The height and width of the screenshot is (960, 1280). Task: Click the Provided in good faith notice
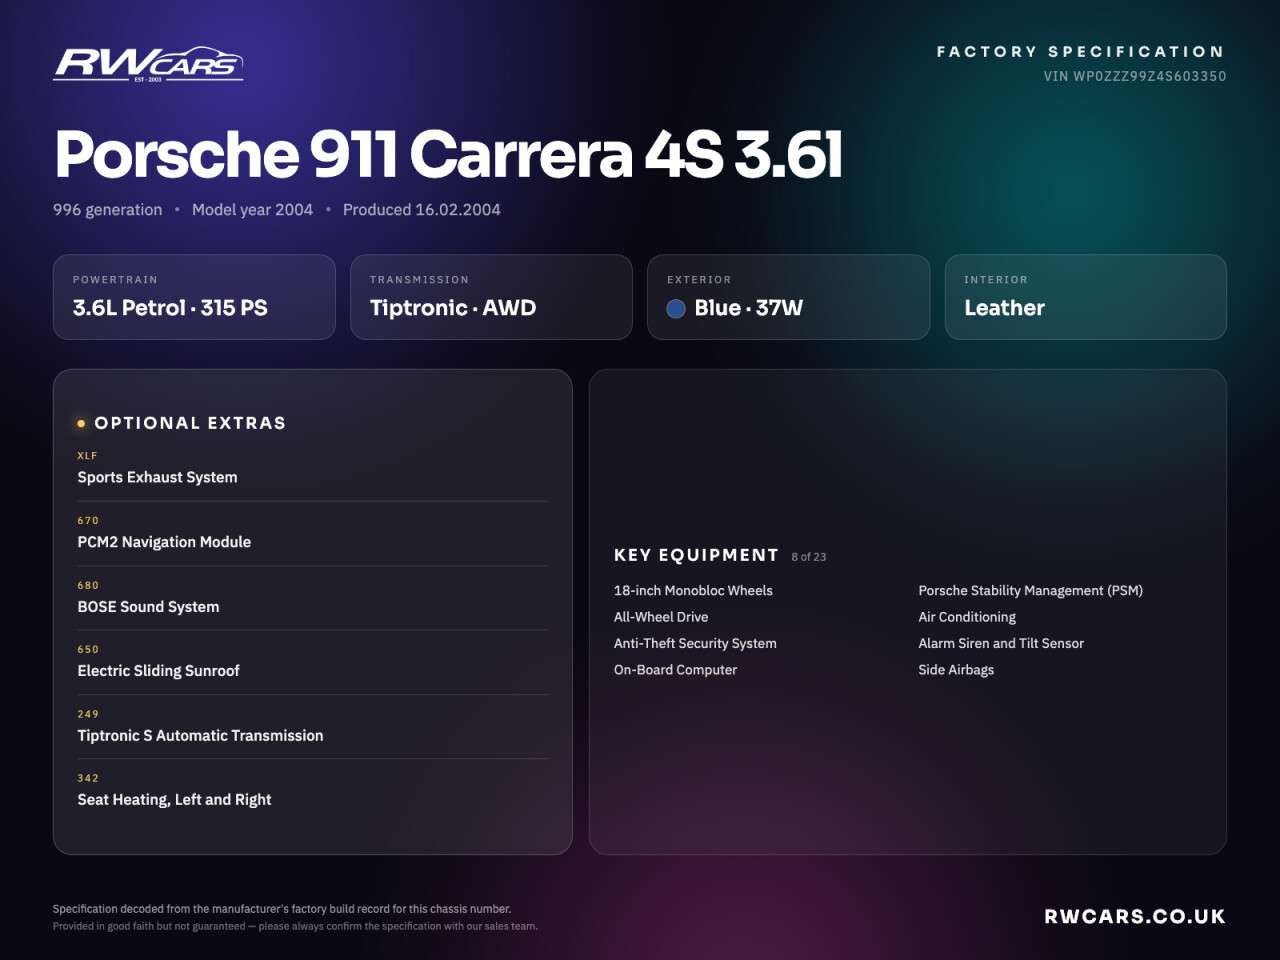coord(295,926)
